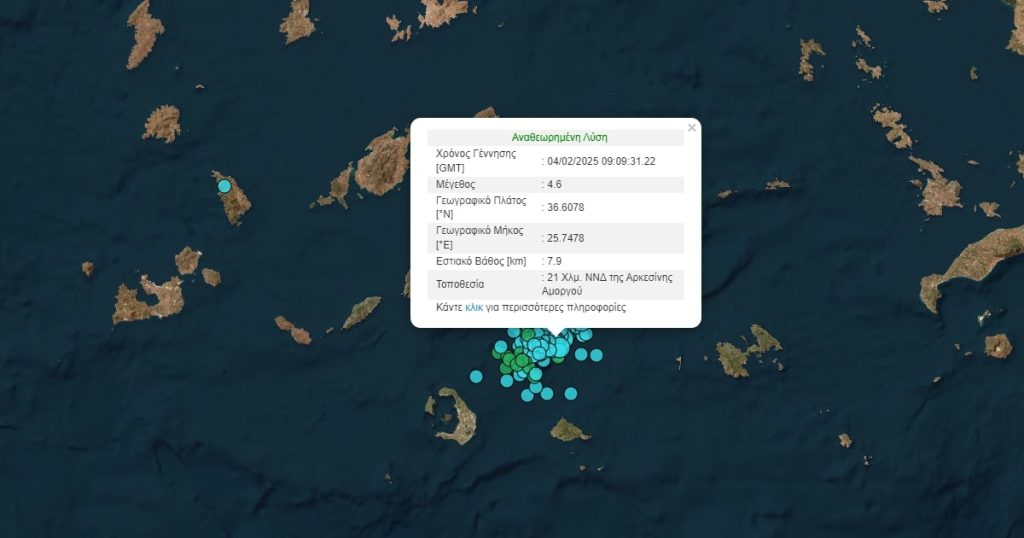Viewport: 1024px width, 538px height.
Task: Click the butterfly-shaped island east of the cluster
Action: click(747, 352)
